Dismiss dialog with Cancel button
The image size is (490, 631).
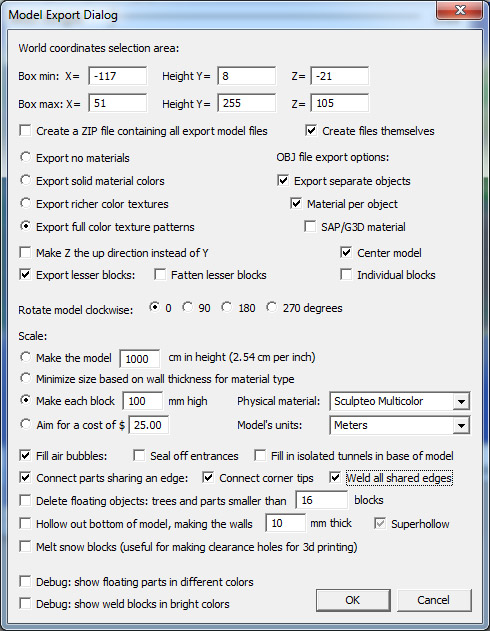(x=434, y=600)
